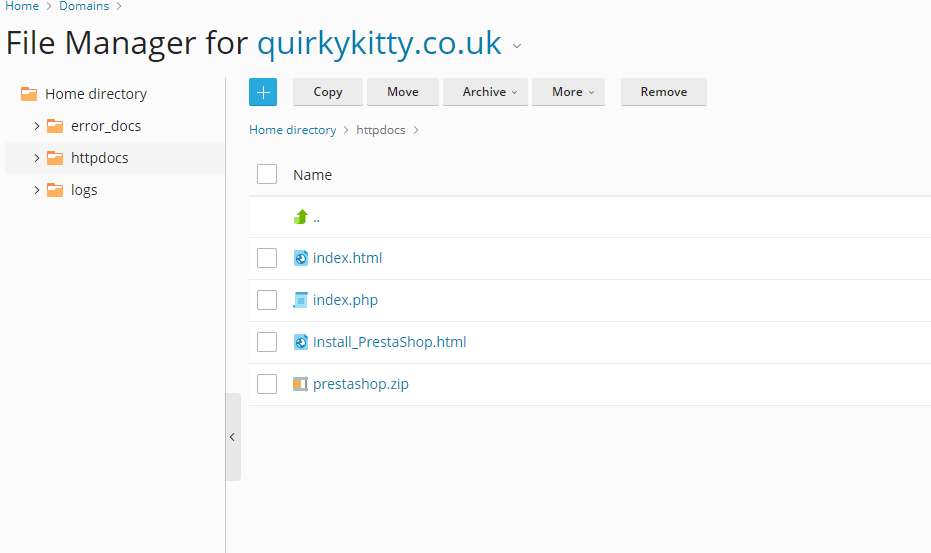Click the green up-arrow parent directory icon

tap(301, 217)
